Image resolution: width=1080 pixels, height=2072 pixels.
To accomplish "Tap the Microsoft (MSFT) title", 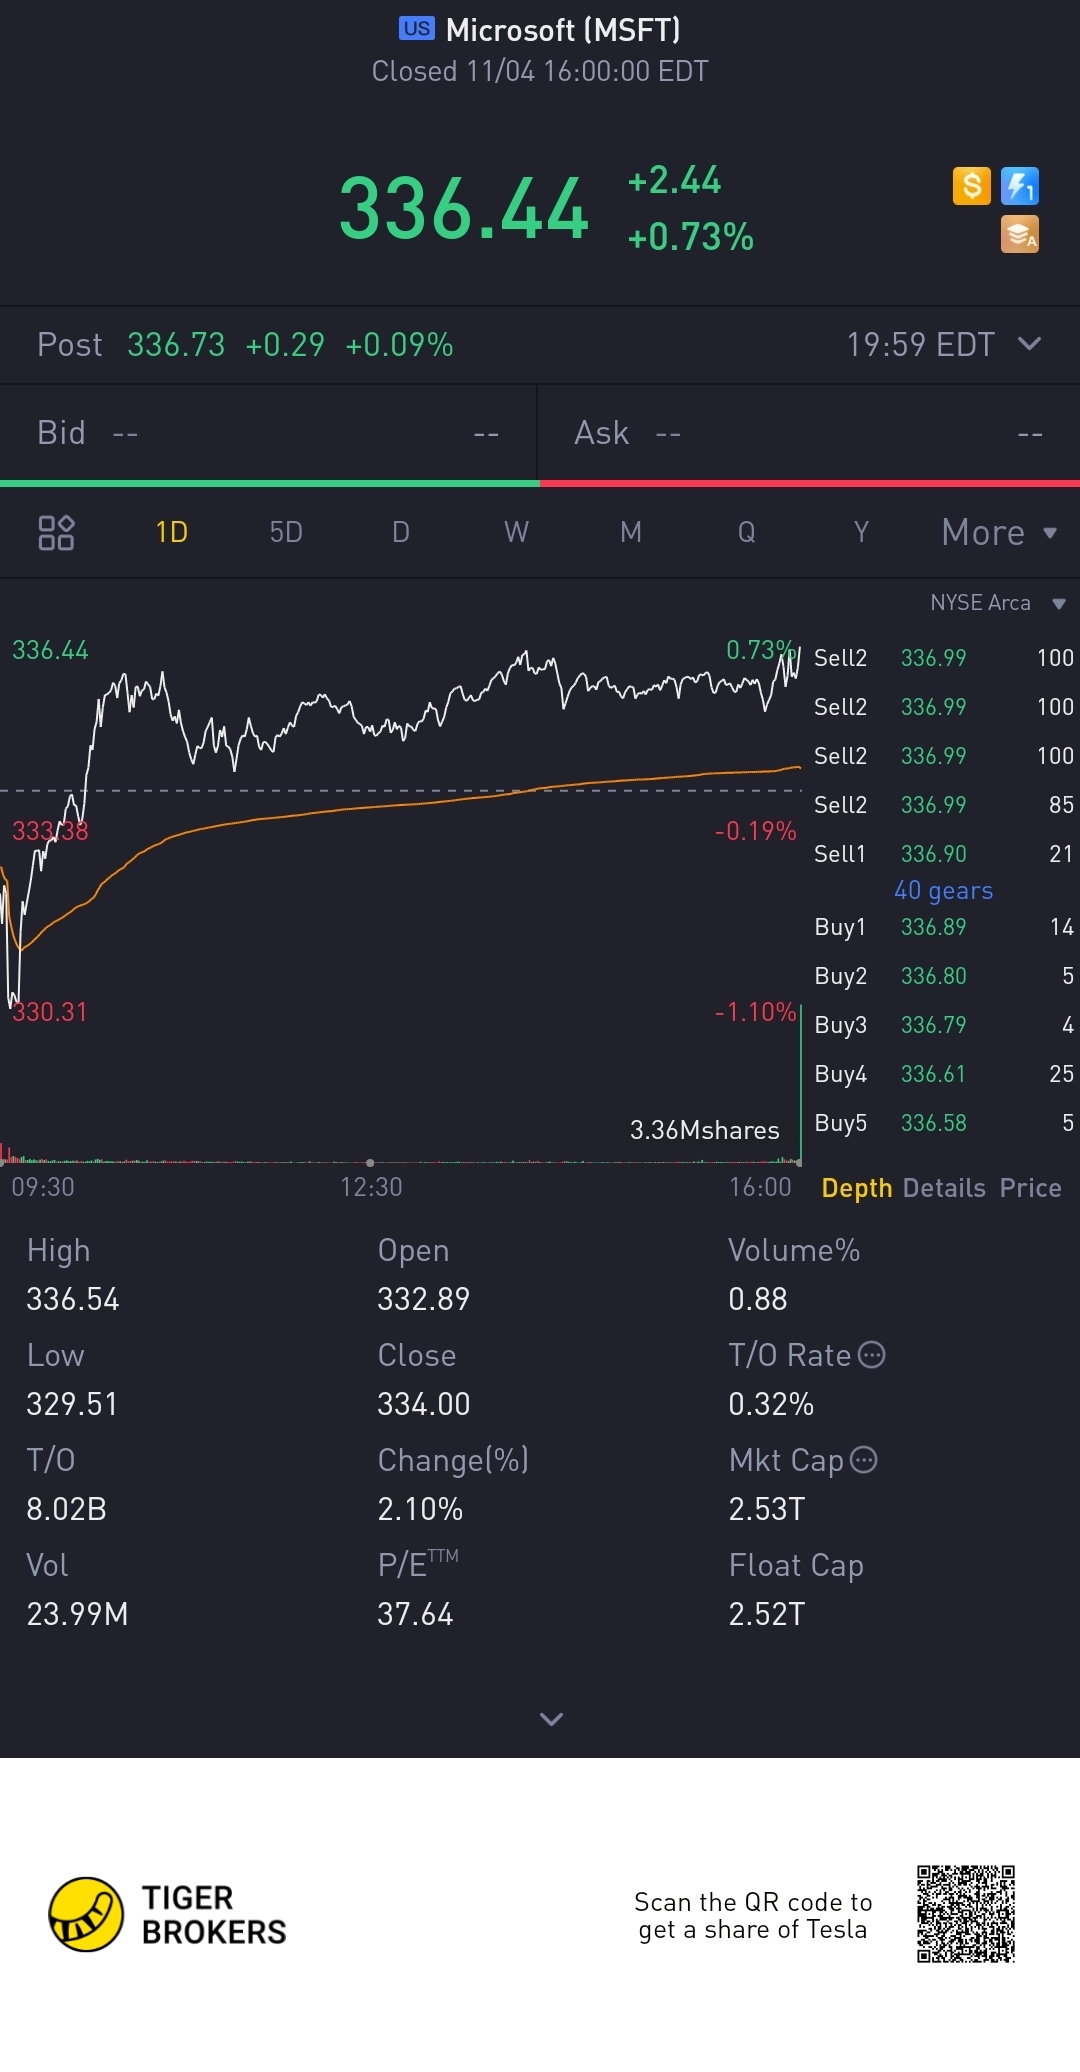I will (x=563, y=30).
